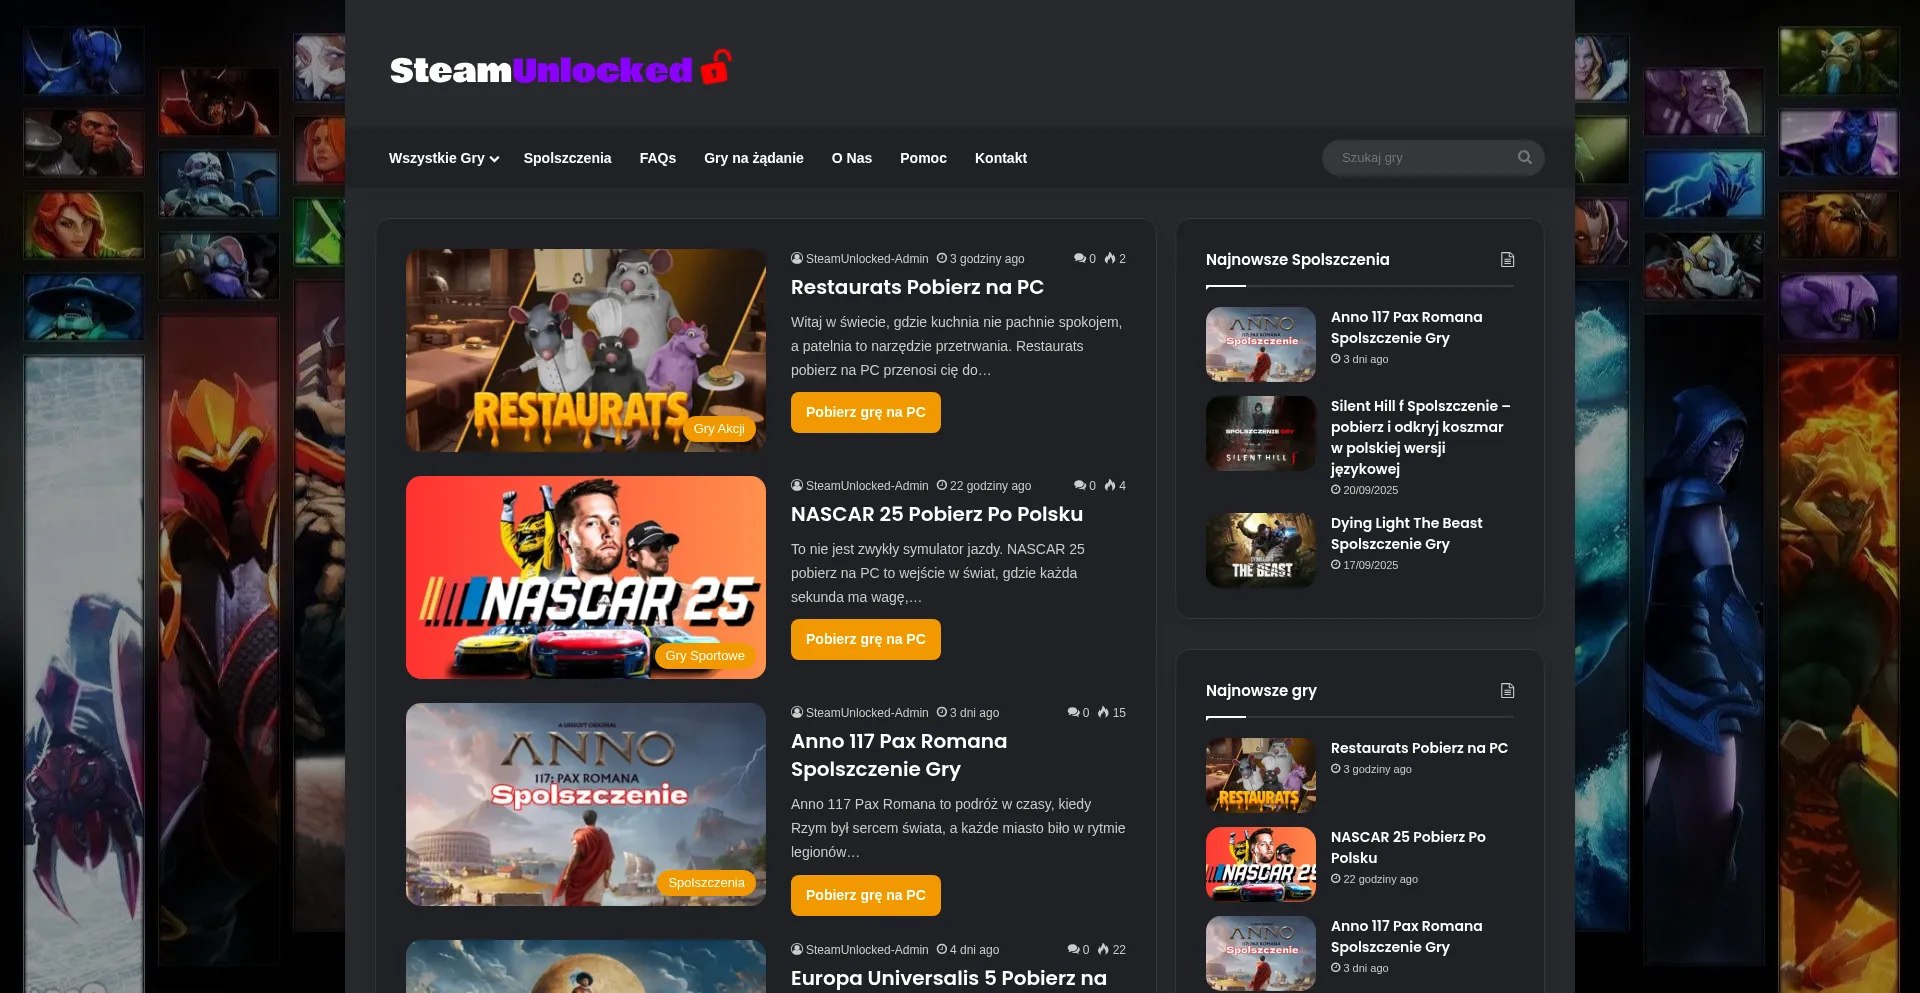
Task: Click Pobierz grę na PC for Restaurats
Action: click(x=866, y=412)
